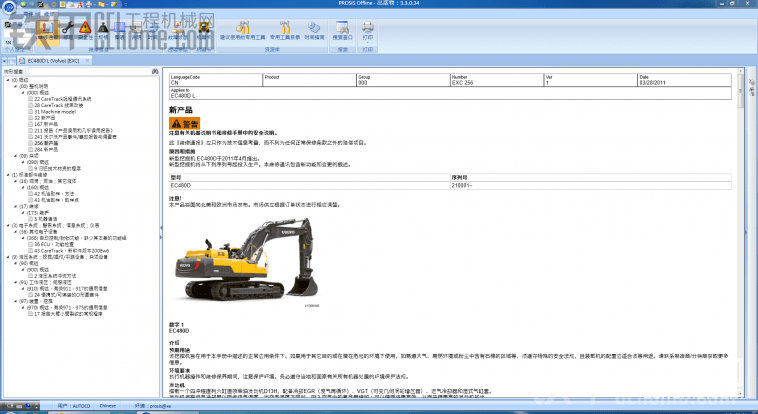This screenshot has height=414, width=758.
Task: Close the EC480D L (Volvo) [EXC] tab
Action: [x=87, y=61]
